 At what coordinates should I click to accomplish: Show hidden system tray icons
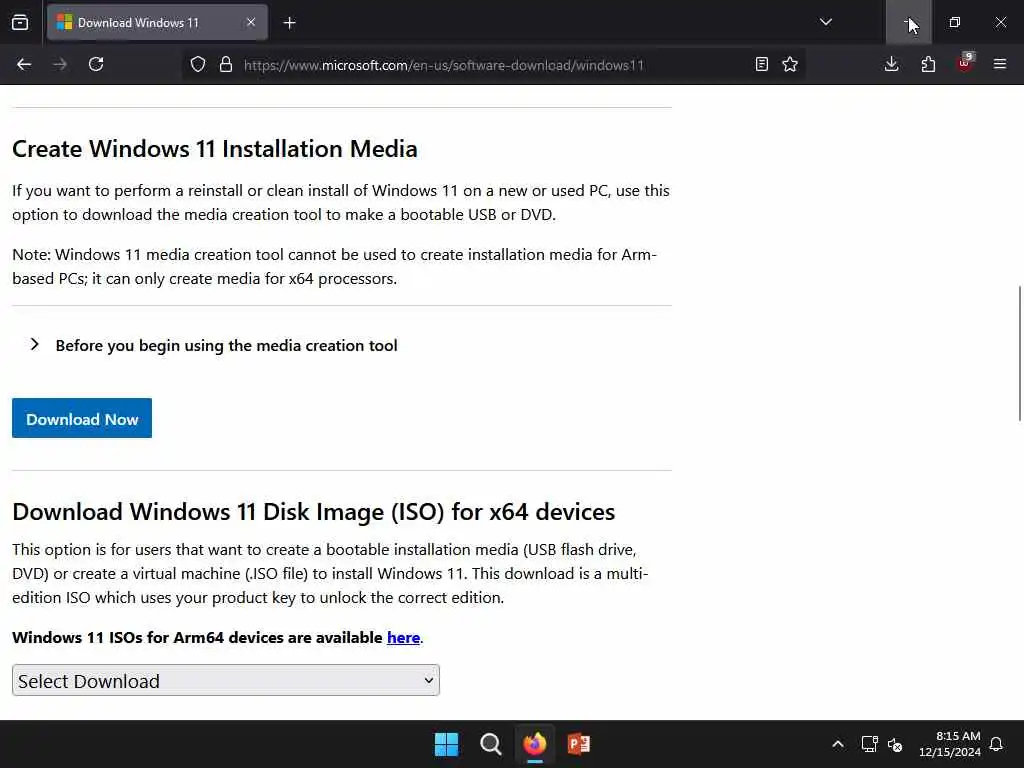pos(838,744)
